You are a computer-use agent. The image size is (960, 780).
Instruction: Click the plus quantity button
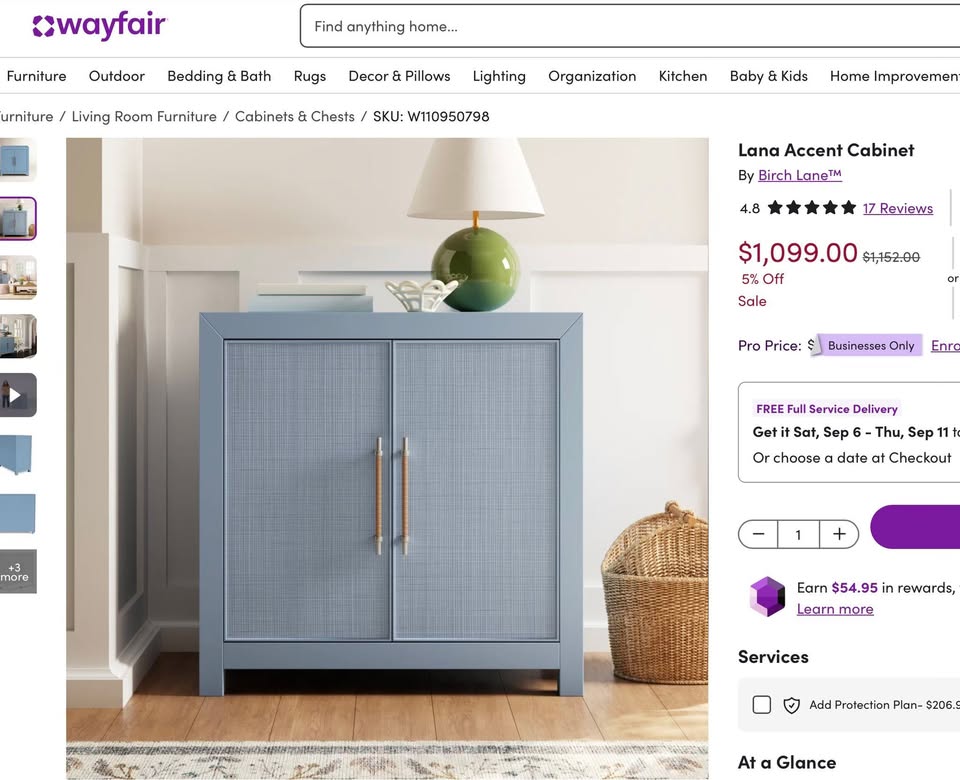(839, 534)
